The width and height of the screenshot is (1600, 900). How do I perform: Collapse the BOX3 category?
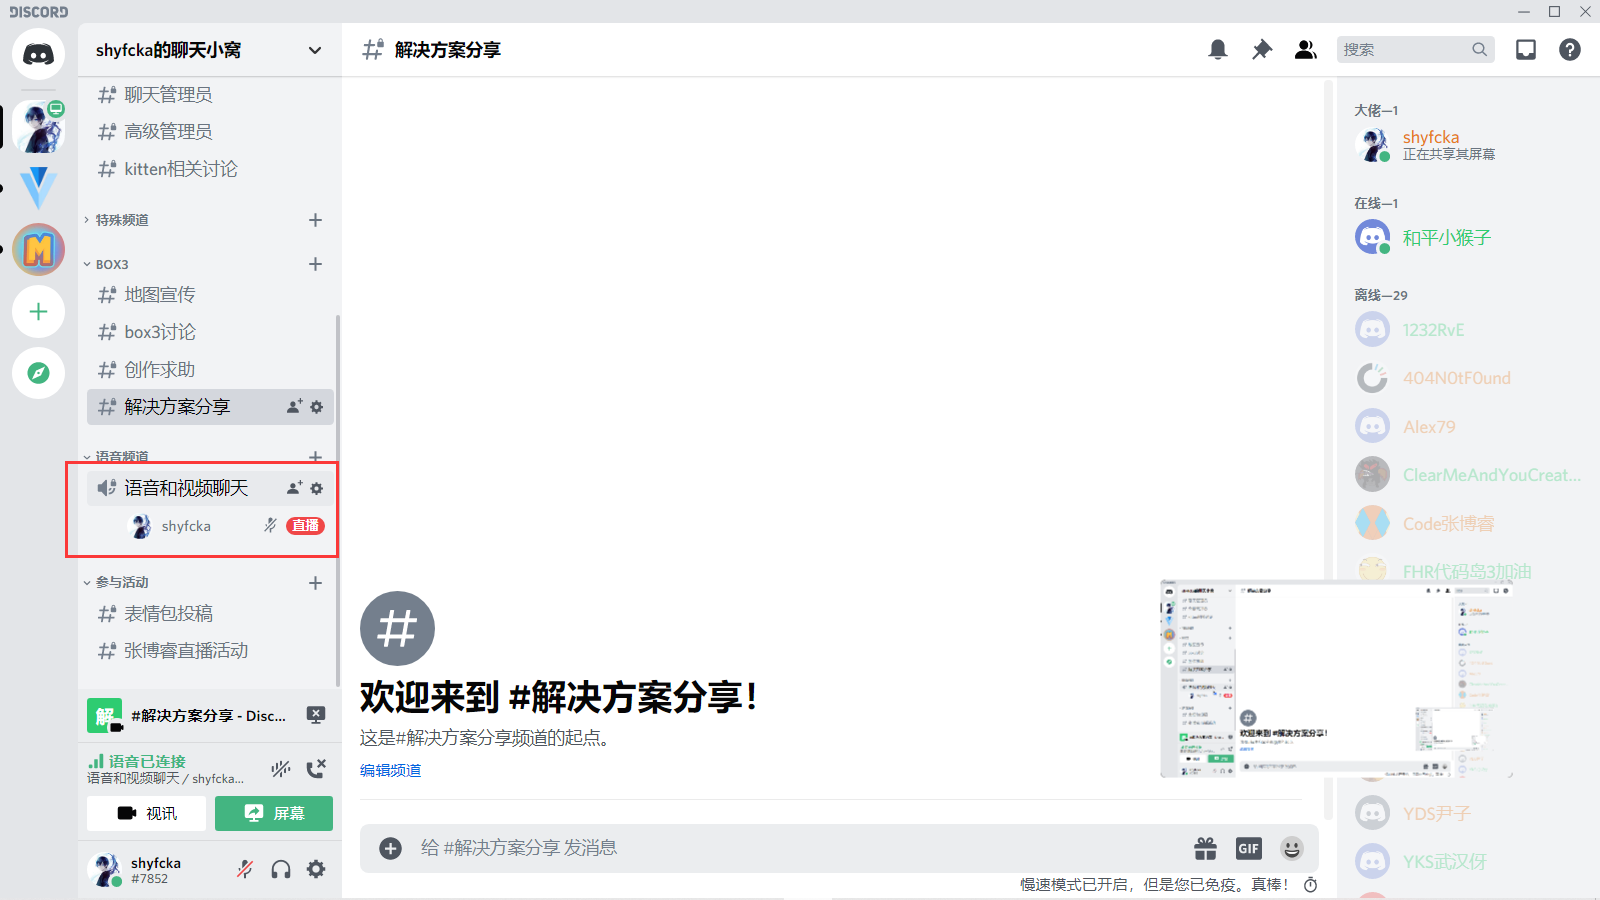pyautogui.click(x=107, y=264)
